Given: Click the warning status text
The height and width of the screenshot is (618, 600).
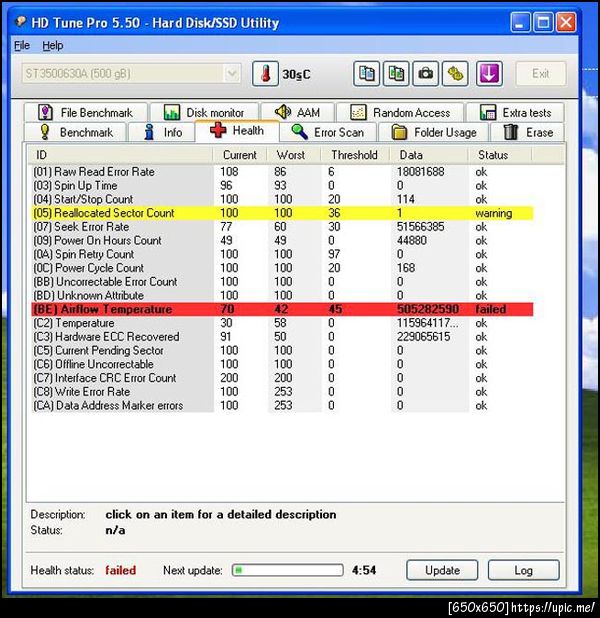Looking at the screenshot, I should click(494, 213).
